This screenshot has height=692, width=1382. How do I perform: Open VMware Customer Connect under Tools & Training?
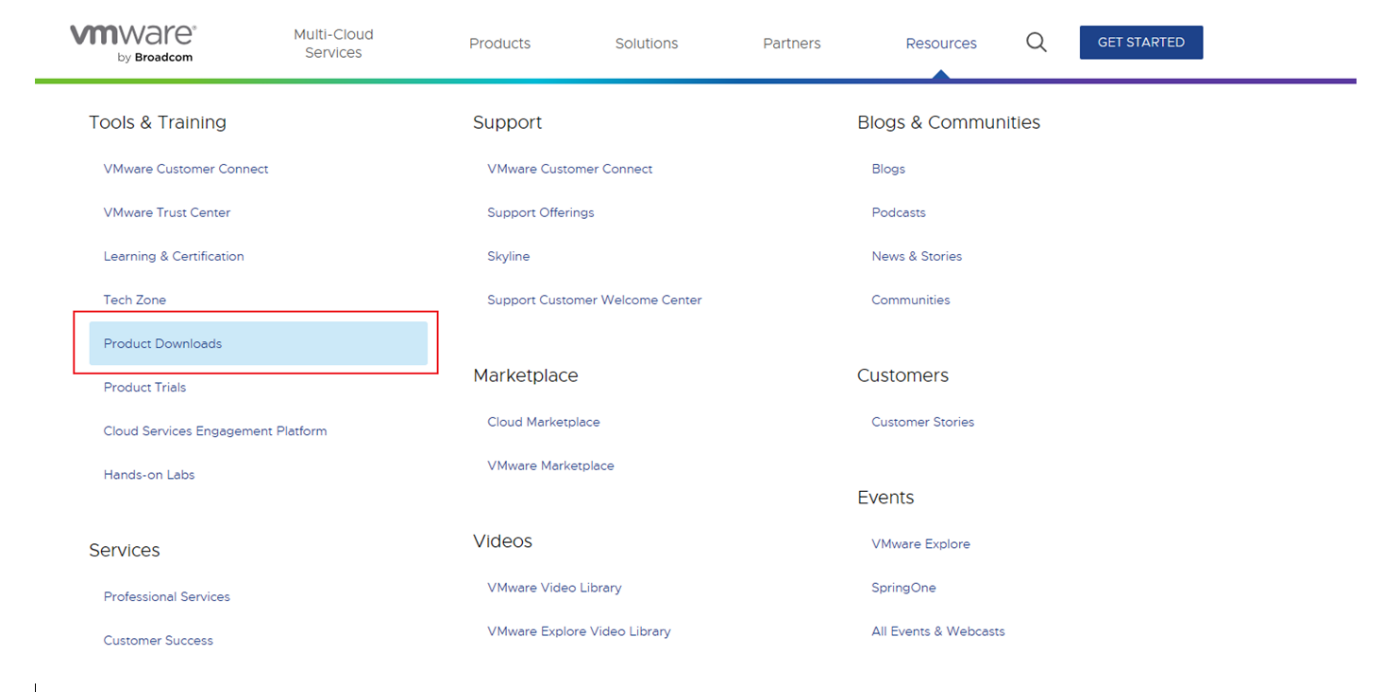(x=186, y=169)
